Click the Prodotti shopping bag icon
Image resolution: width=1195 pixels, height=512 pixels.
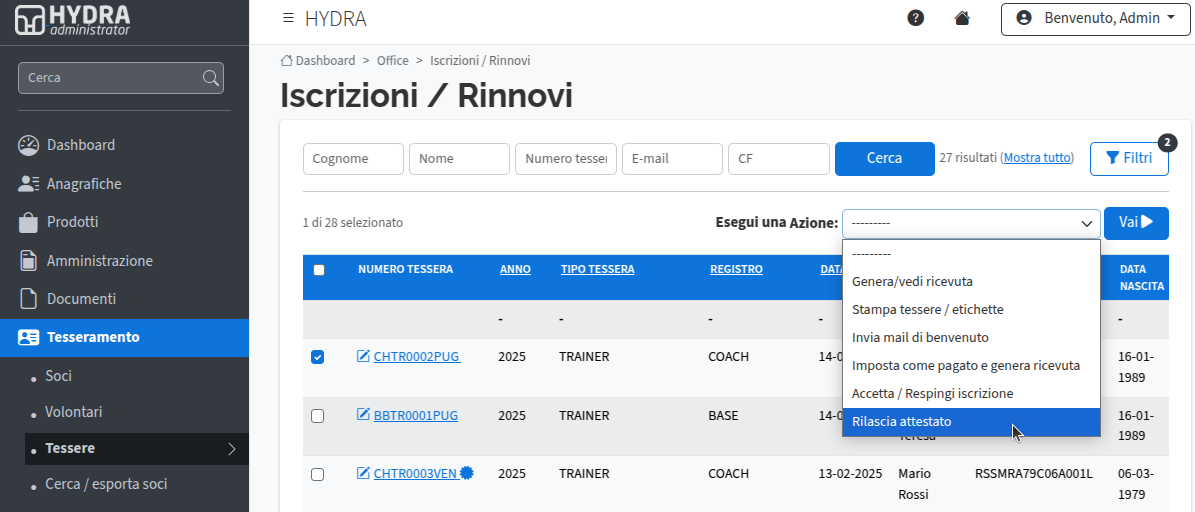[x=28, y=222]
